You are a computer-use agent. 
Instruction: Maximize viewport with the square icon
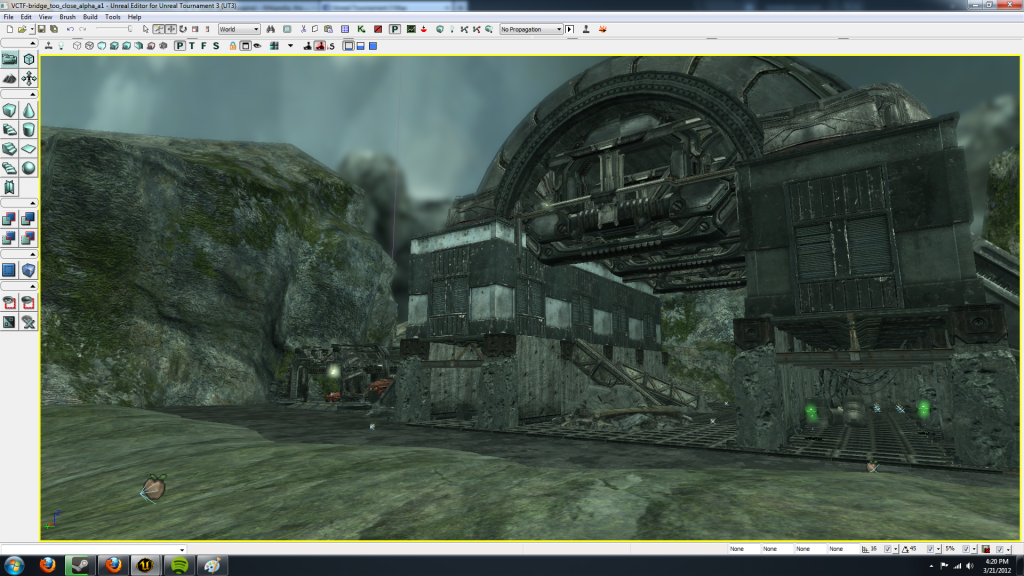(x=245, y=46)
